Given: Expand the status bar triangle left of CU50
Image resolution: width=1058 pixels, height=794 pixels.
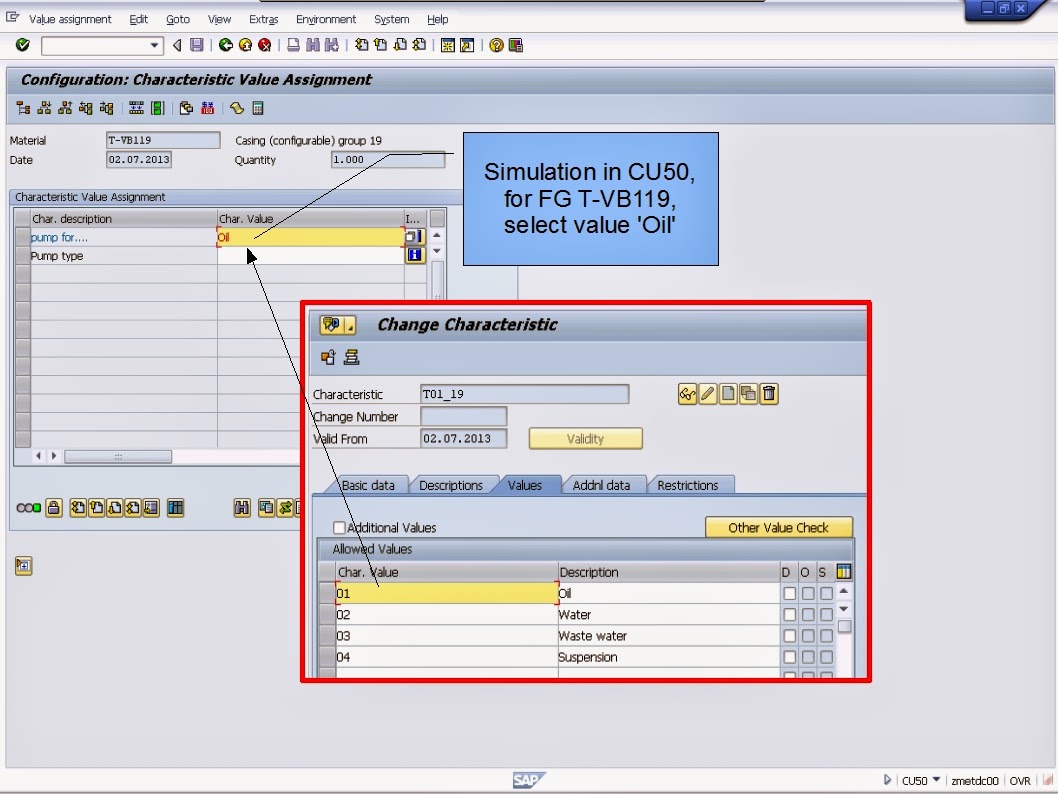Looking at the screenshot, I should [887, 780].
